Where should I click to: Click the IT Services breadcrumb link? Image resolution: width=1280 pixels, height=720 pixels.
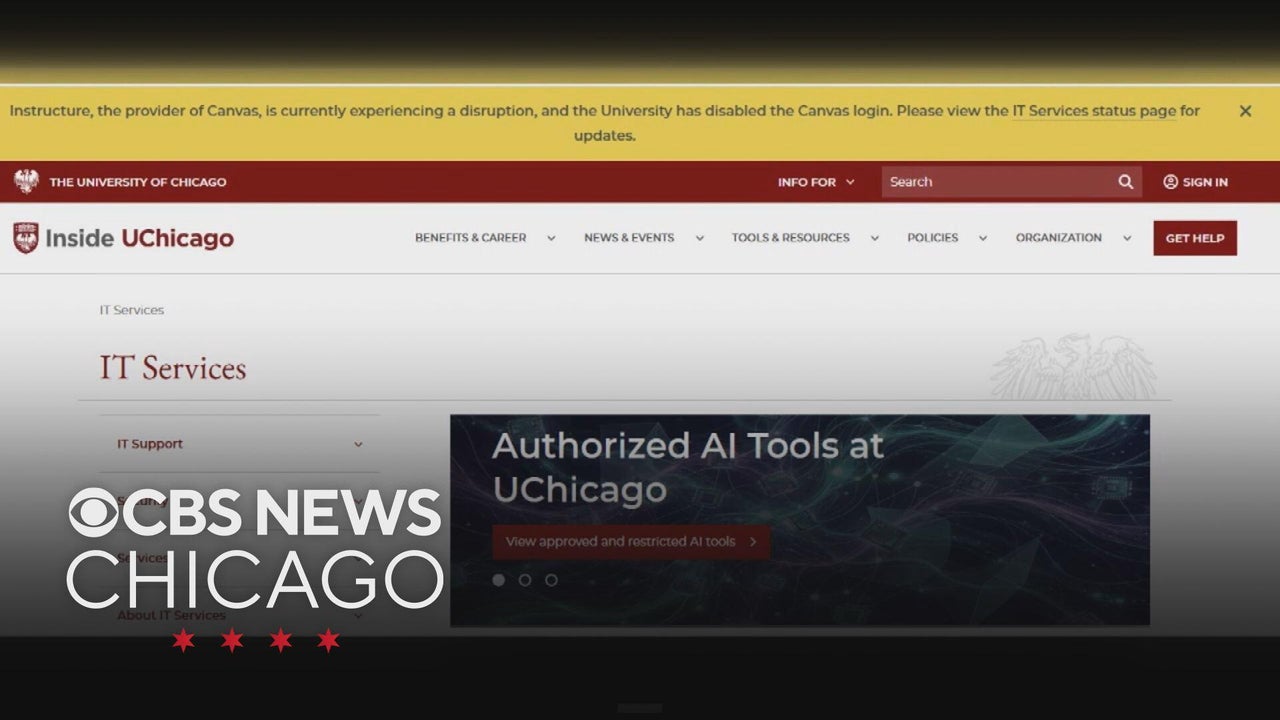tap(131, 310)
